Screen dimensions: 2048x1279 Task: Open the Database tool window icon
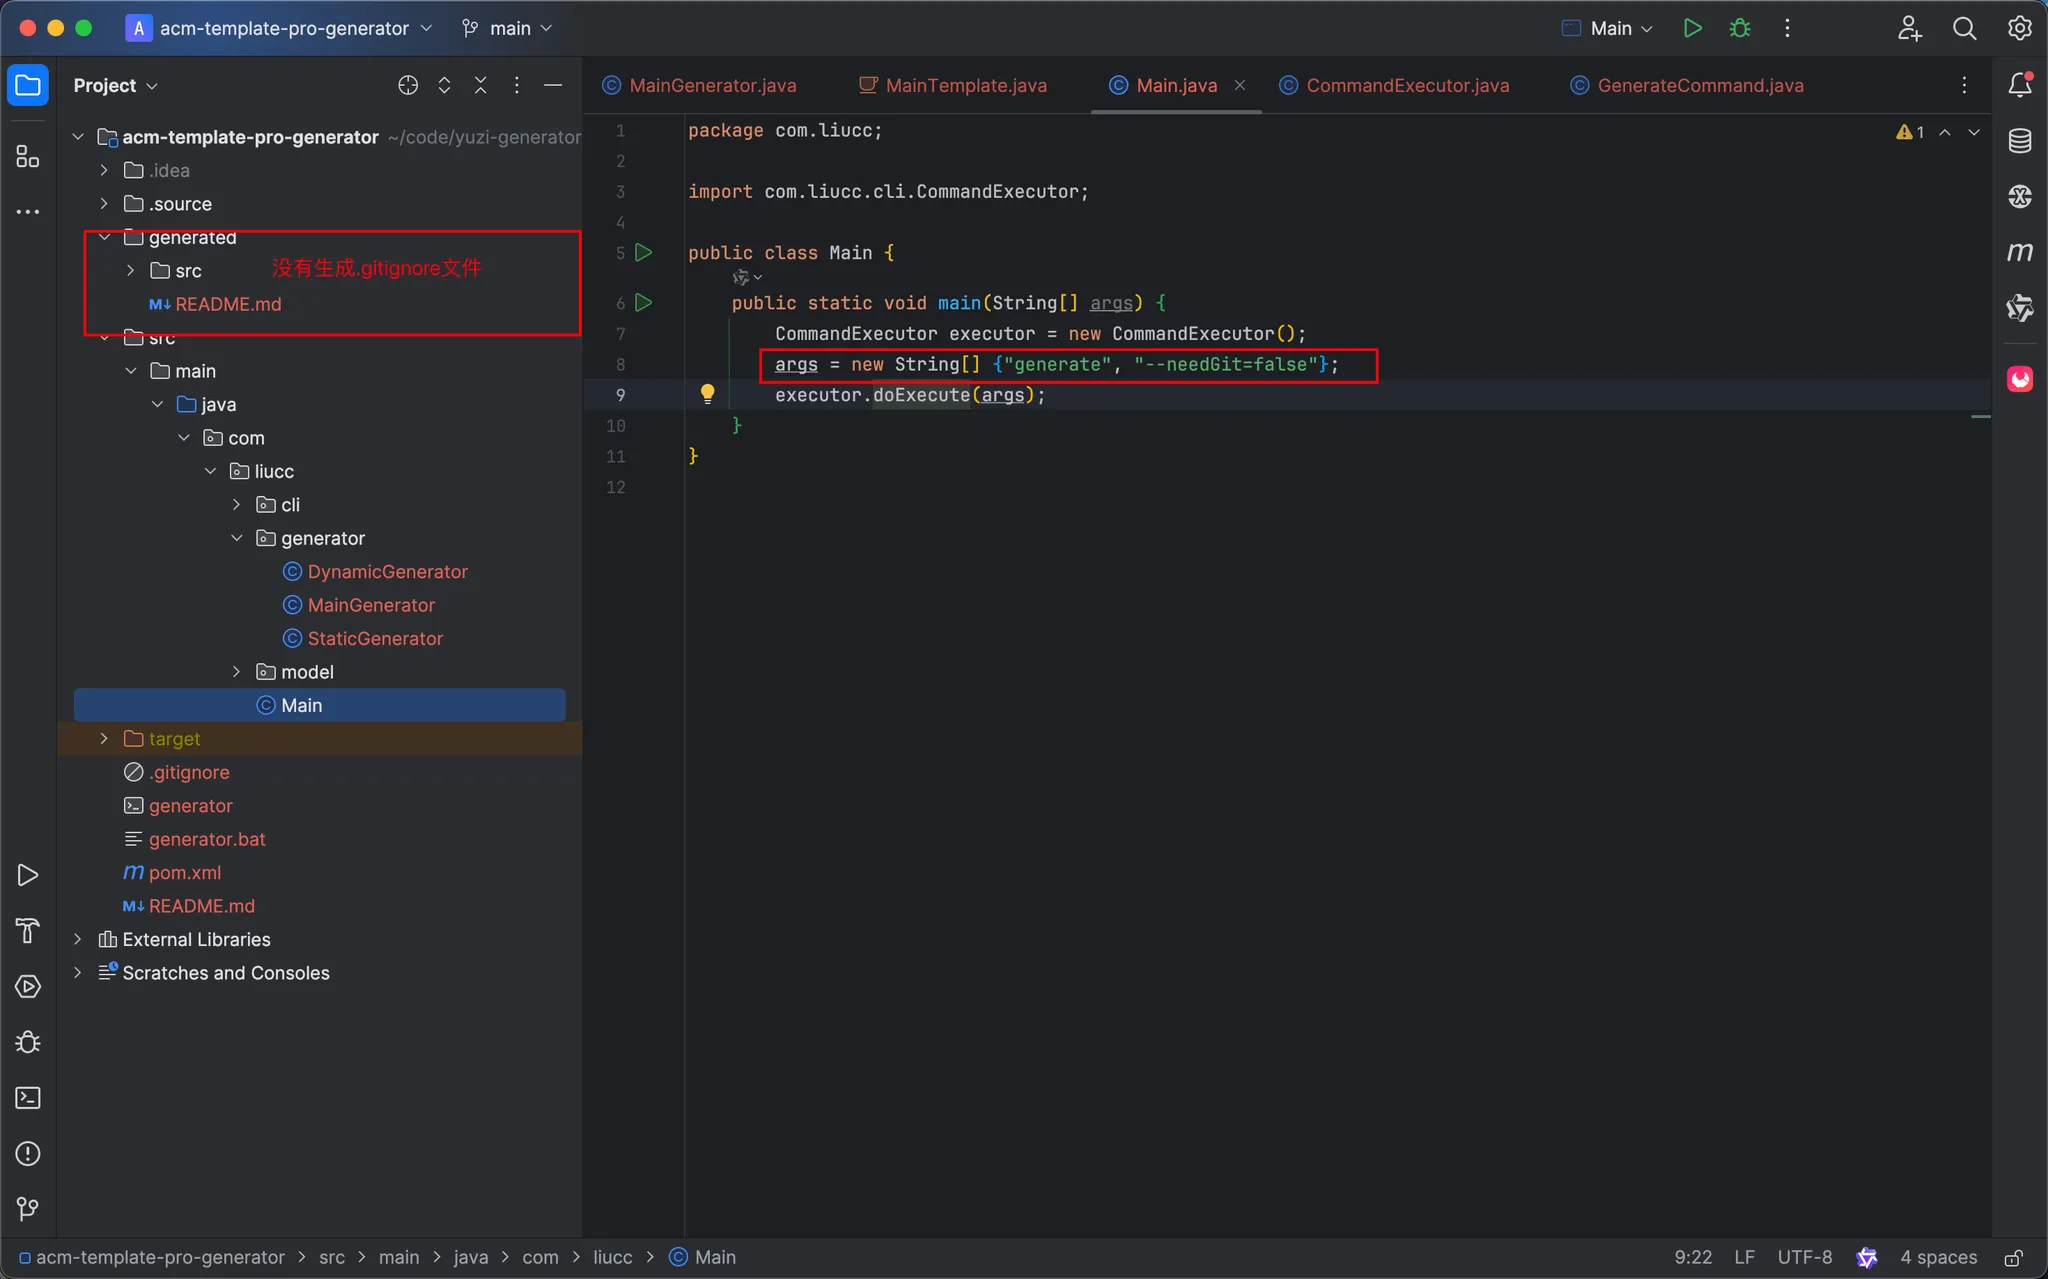click(2019, 141)
